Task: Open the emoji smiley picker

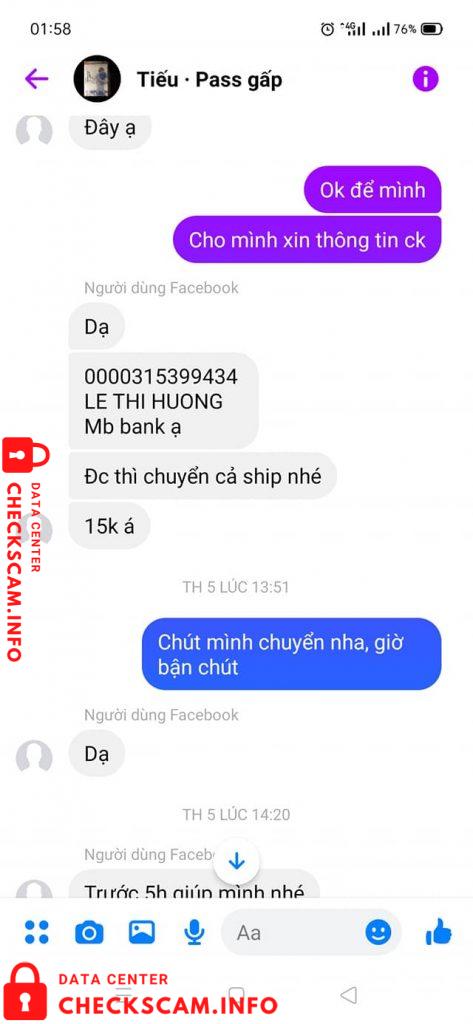Action: [x=378, y=932]
